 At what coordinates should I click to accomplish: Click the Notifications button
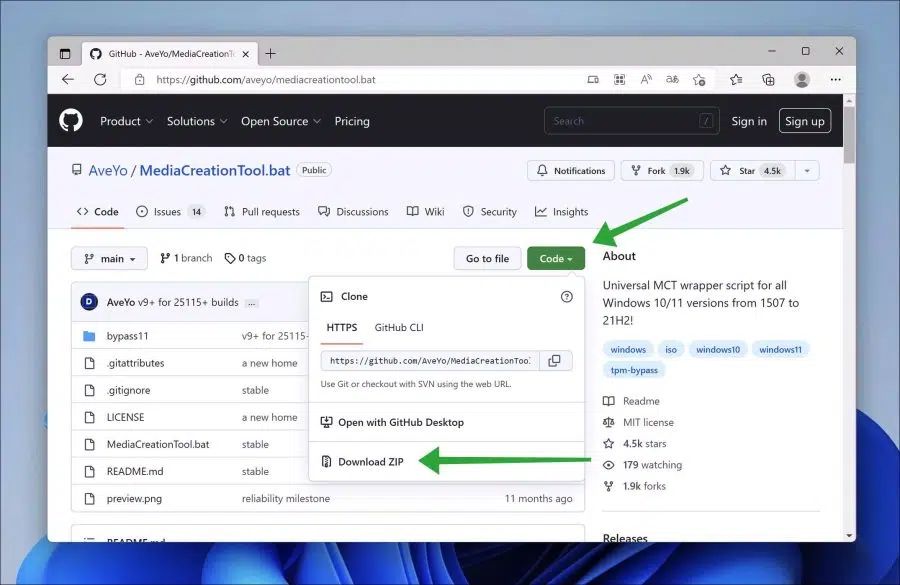571,171
